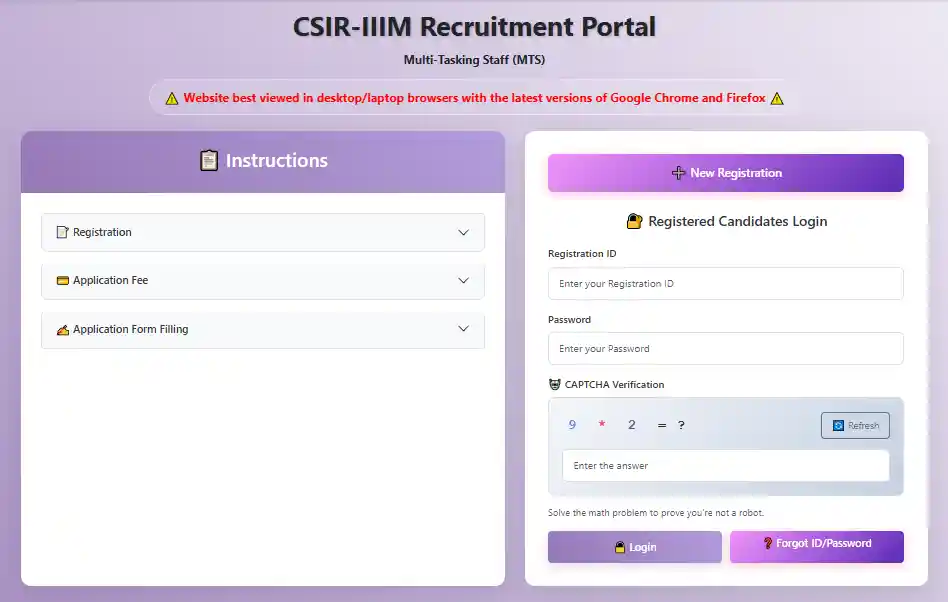Refresh the CAPTCHA math problem
The width and height of the screenshot is (948, 602).
coord(855,425)
